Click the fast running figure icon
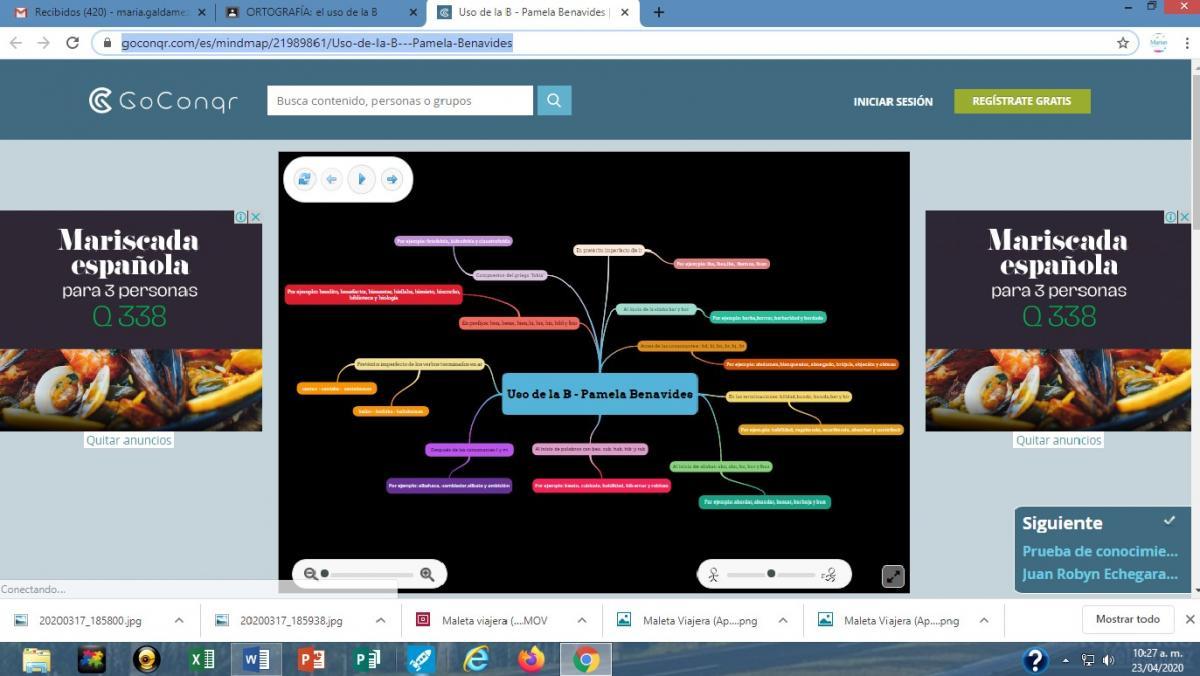Viewport: 1200px width, 676px height. click(x=829, y=575)
